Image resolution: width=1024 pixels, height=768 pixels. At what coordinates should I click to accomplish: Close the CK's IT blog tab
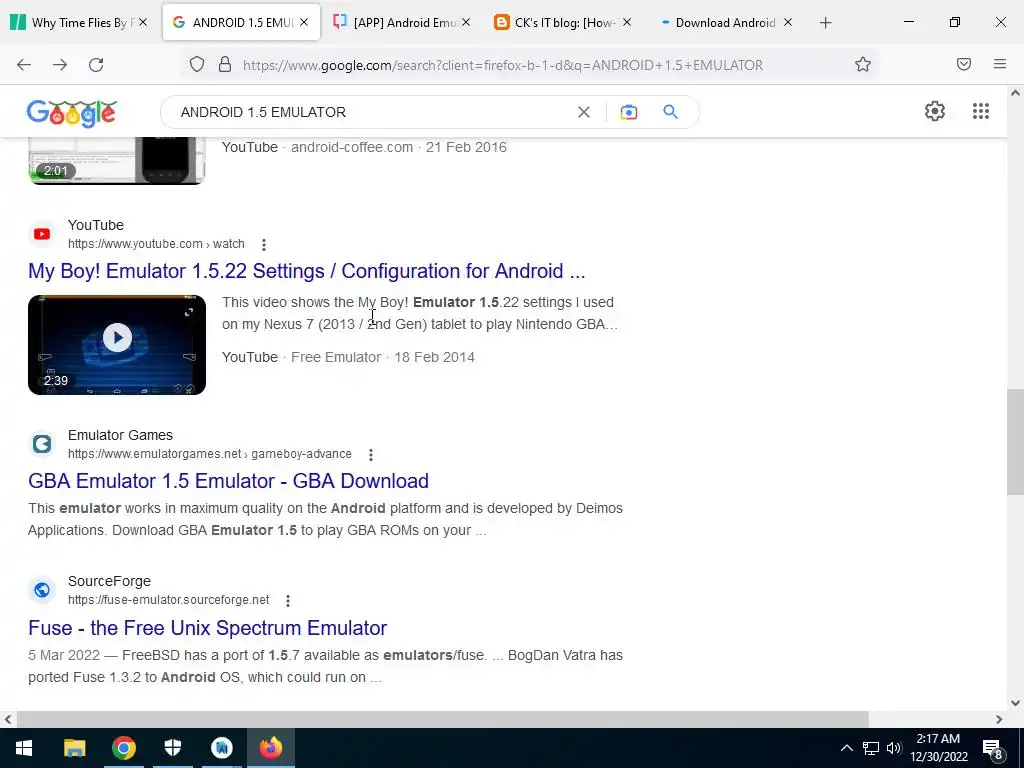[627, 22]
